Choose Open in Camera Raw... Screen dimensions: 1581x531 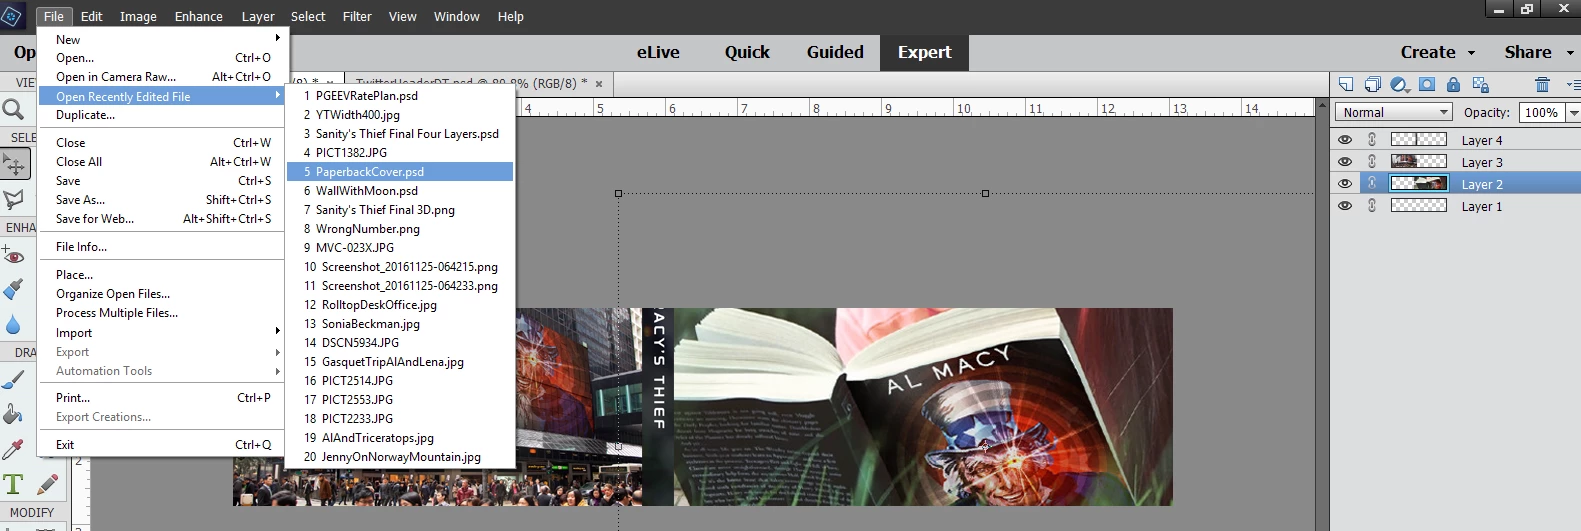(x=164, y=77)
